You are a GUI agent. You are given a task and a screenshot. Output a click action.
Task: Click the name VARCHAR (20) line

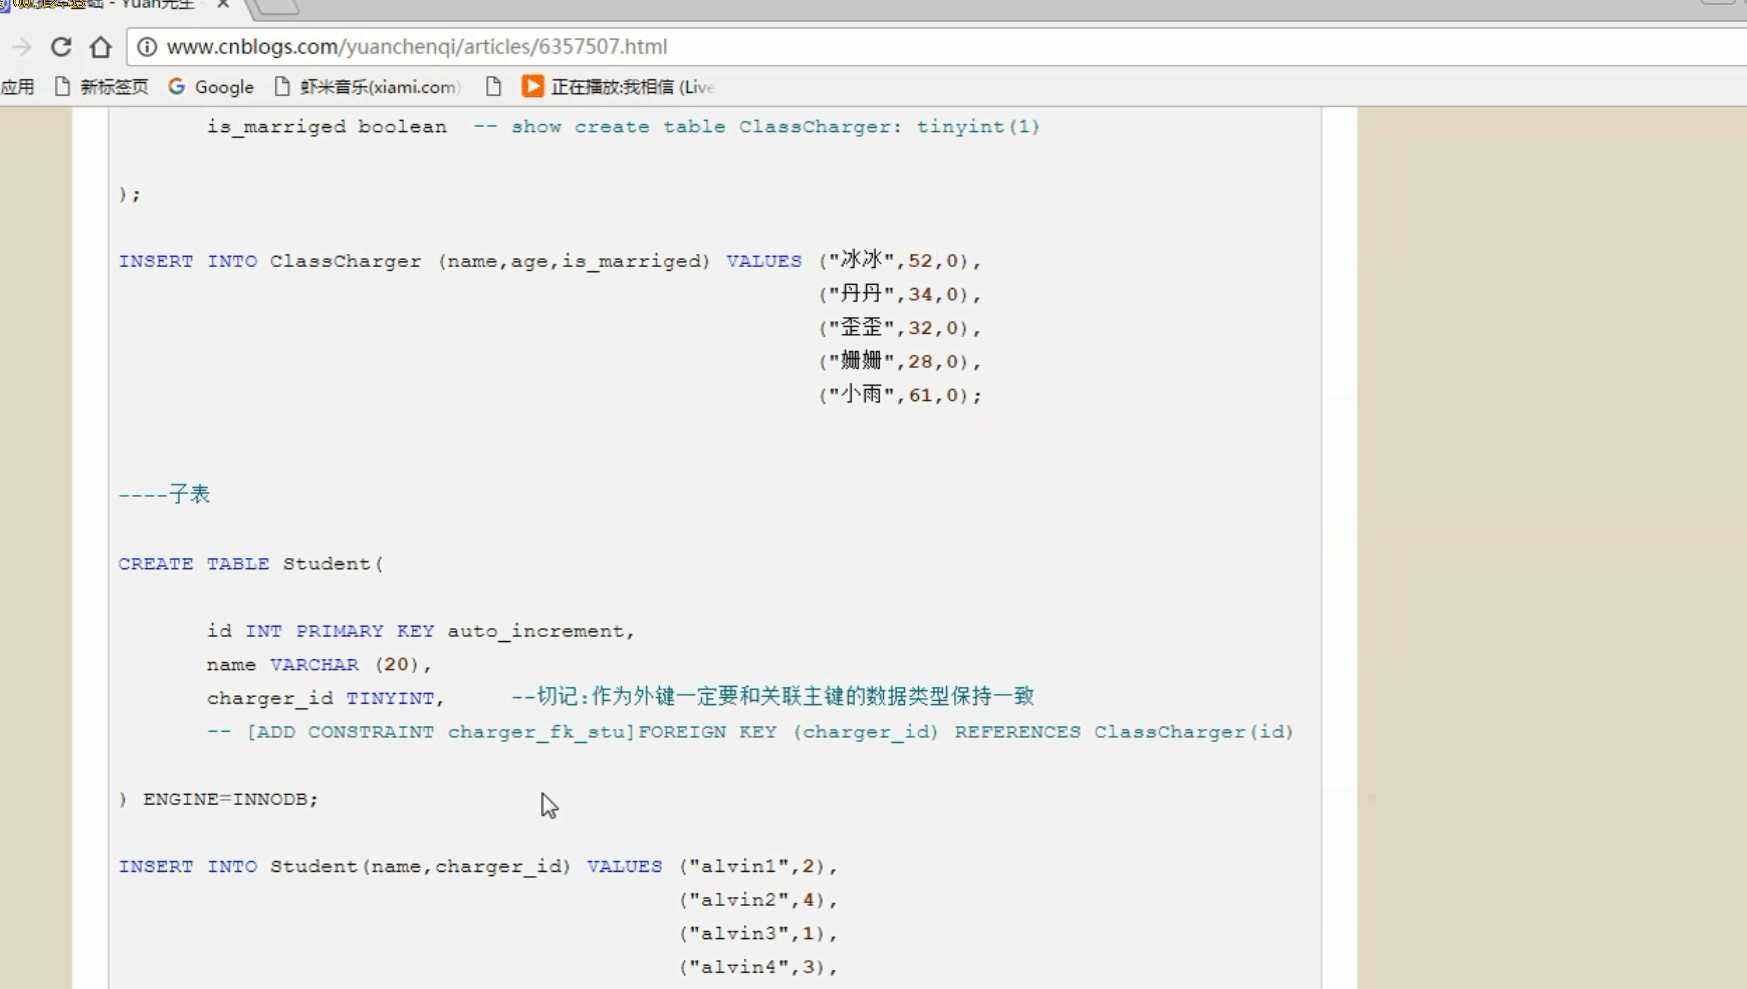(319, 665)
